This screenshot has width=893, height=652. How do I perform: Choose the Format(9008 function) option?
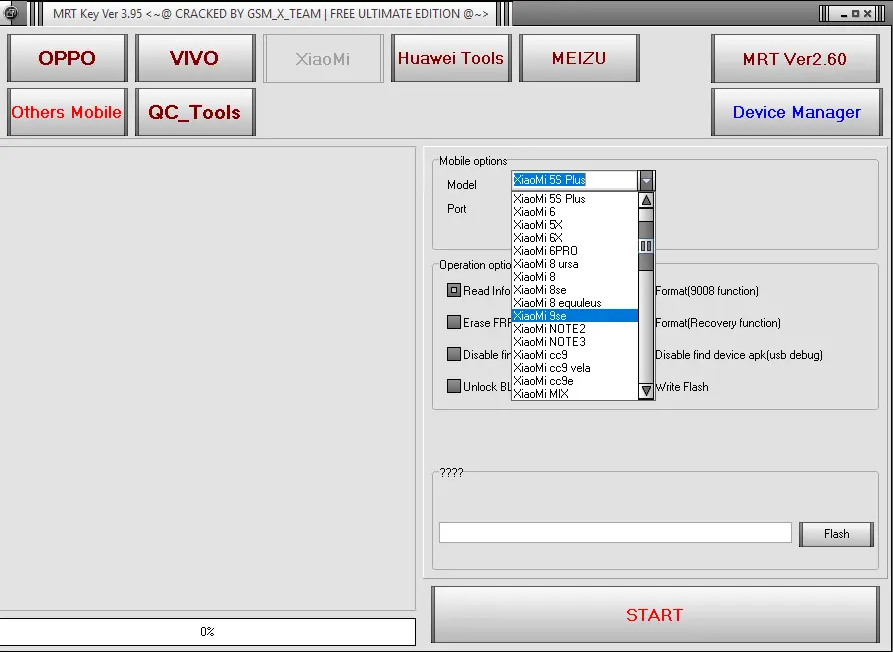[707, 291]
